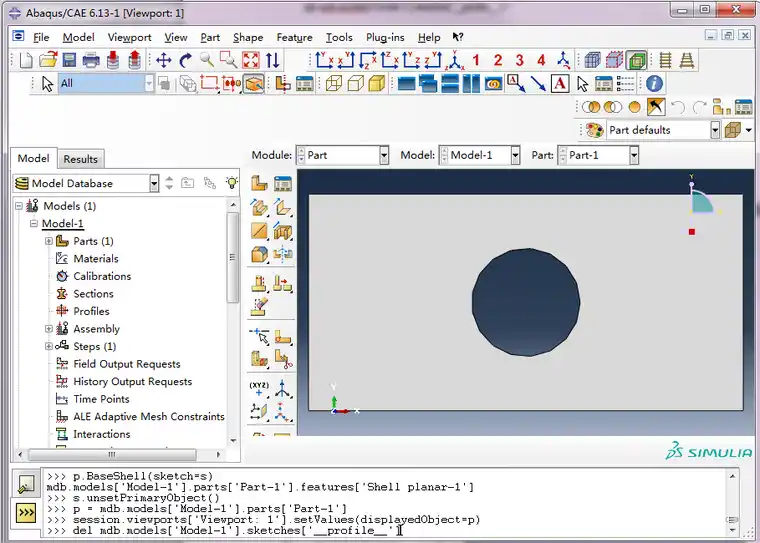Toggle shaded render style
Image resolution: width=760 pixels, height=543 pixels.
coord(377,83)
